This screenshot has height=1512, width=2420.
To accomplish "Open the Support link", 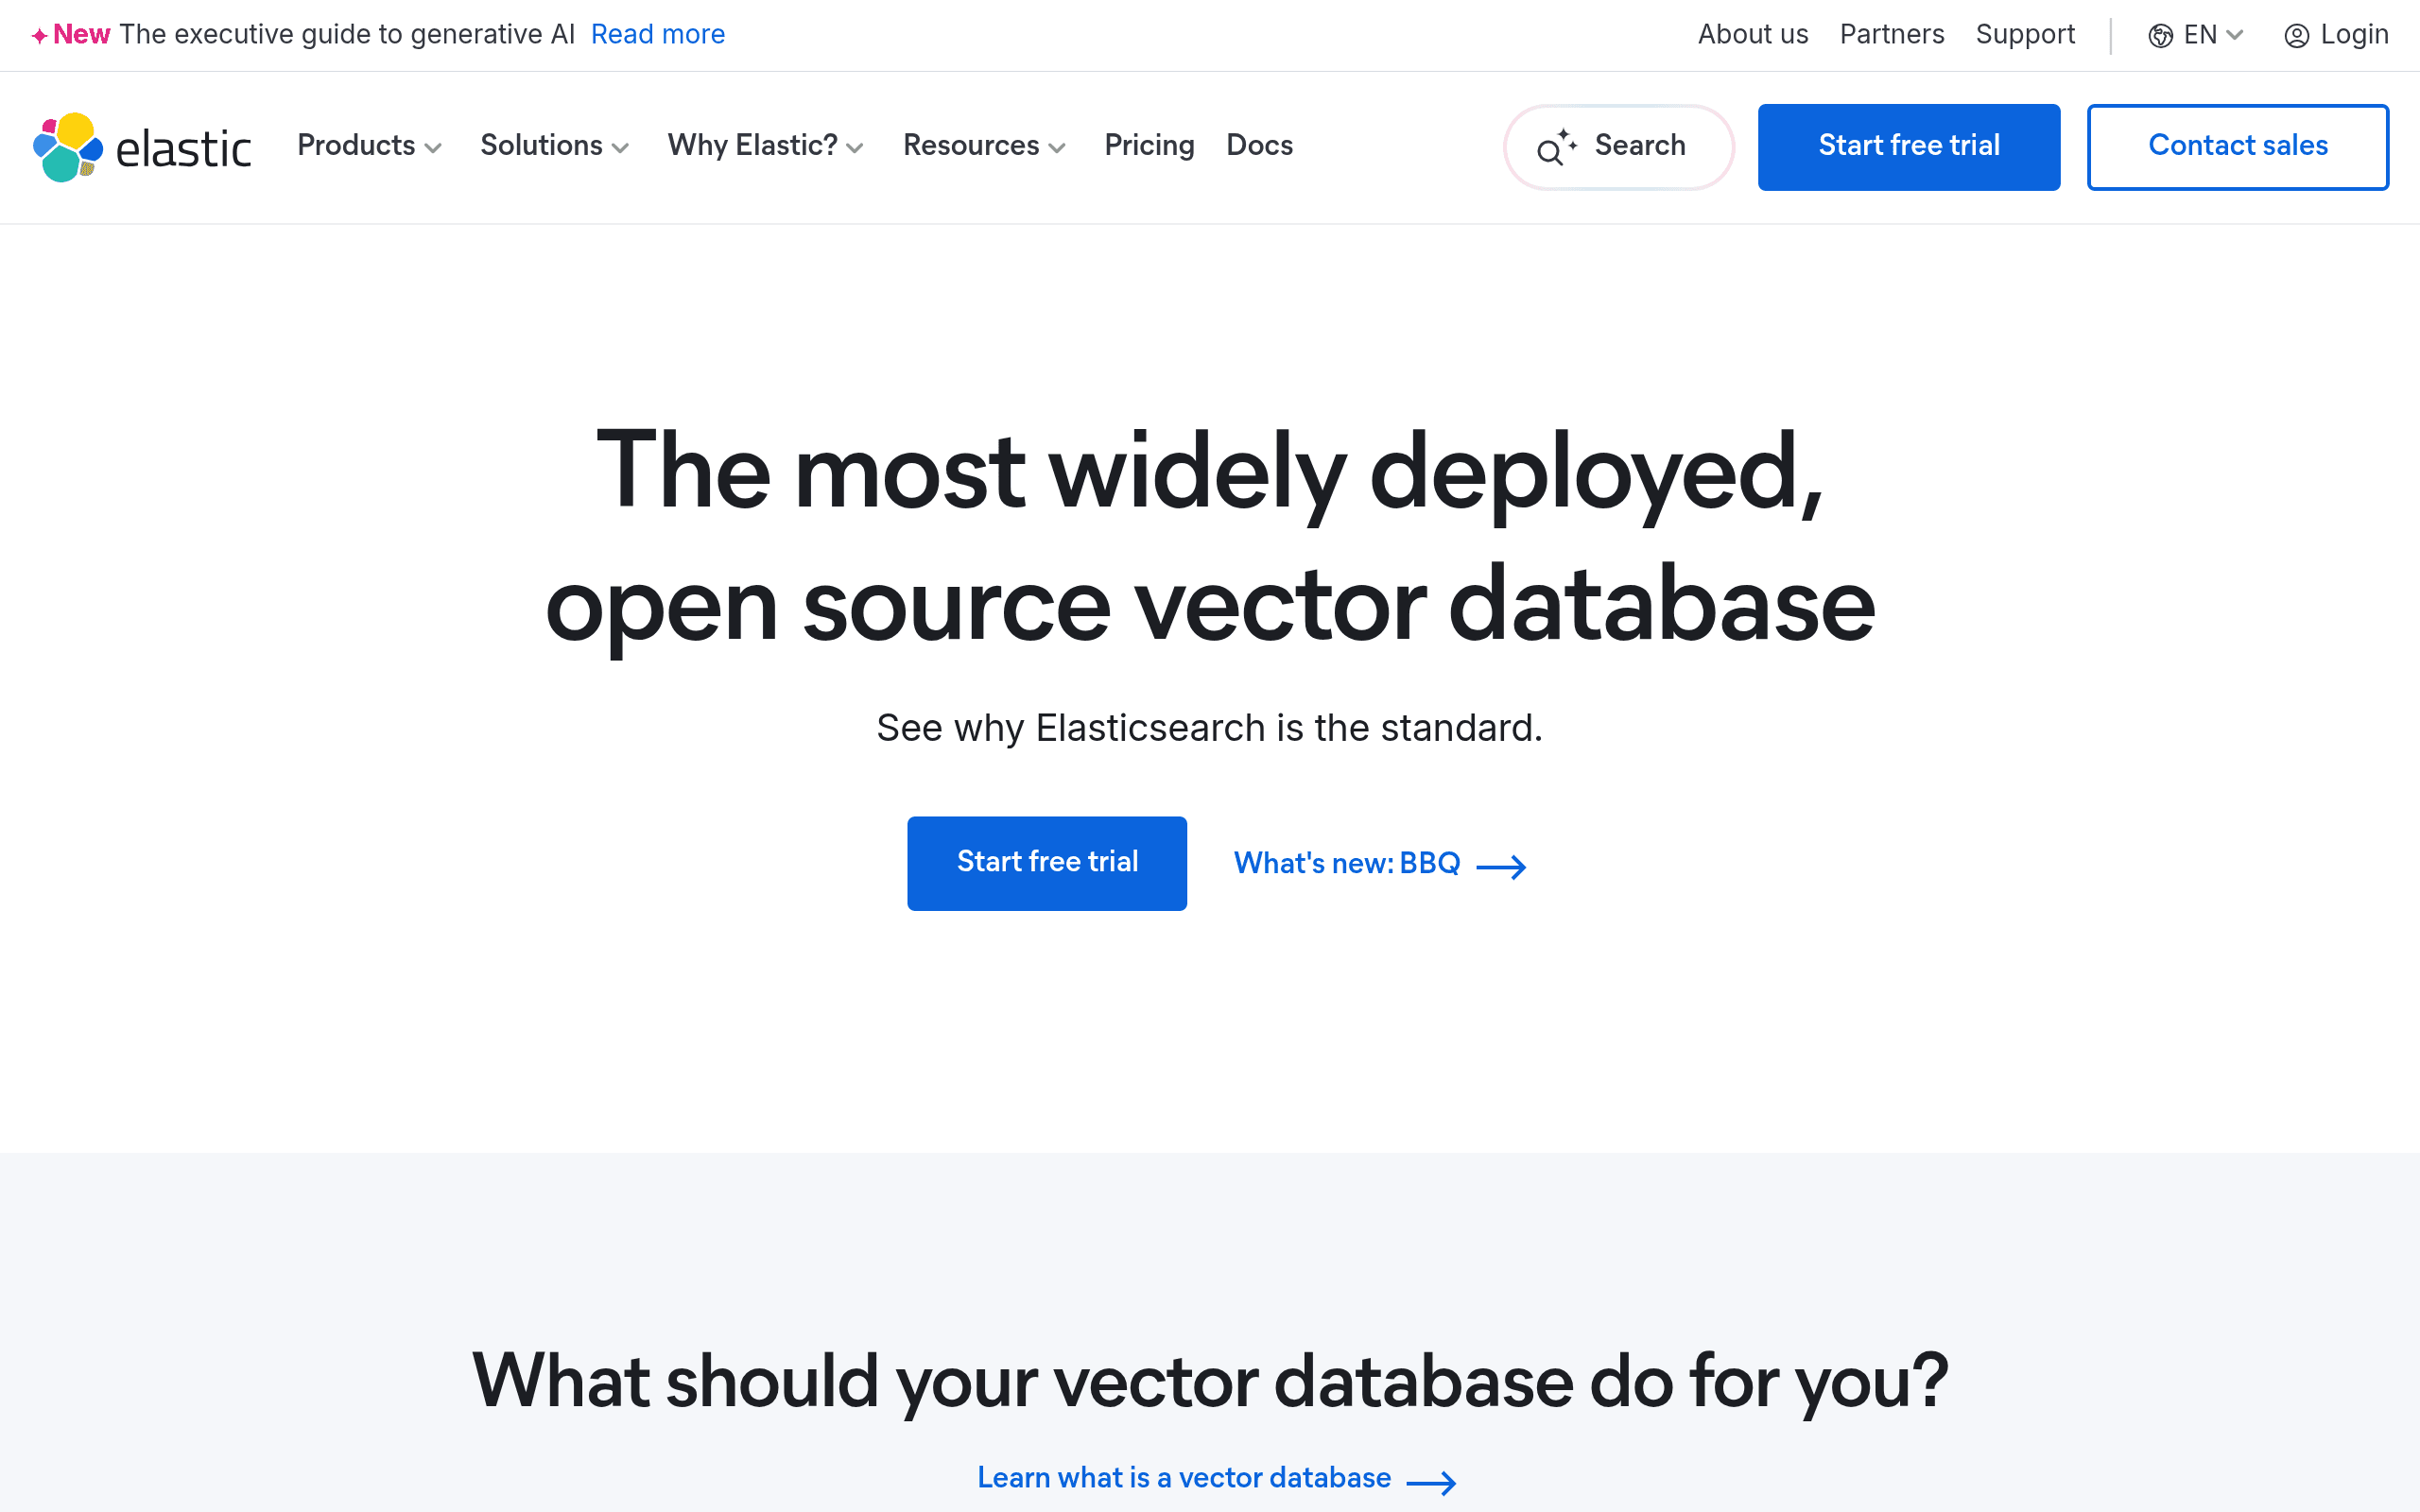I will [2025, 35].
